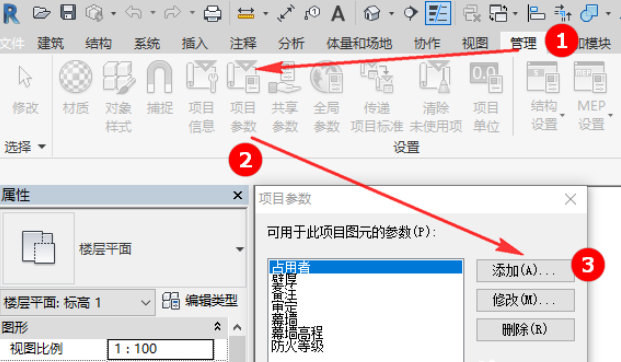Switch to the Structure (结构) tab
The width and height of the screenshot is (621, 362).
(x=98, y=43)
